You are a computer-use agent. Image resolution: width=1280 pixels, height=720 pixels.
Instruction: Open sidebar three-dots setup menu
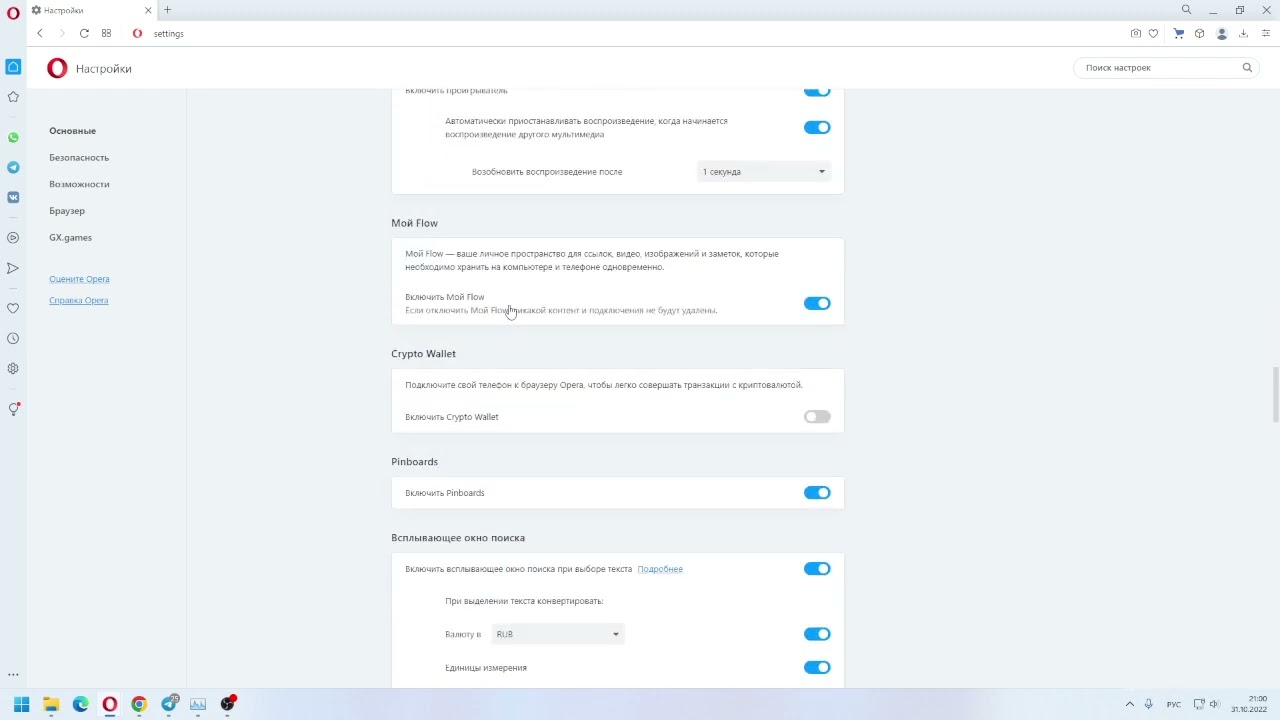13,675
